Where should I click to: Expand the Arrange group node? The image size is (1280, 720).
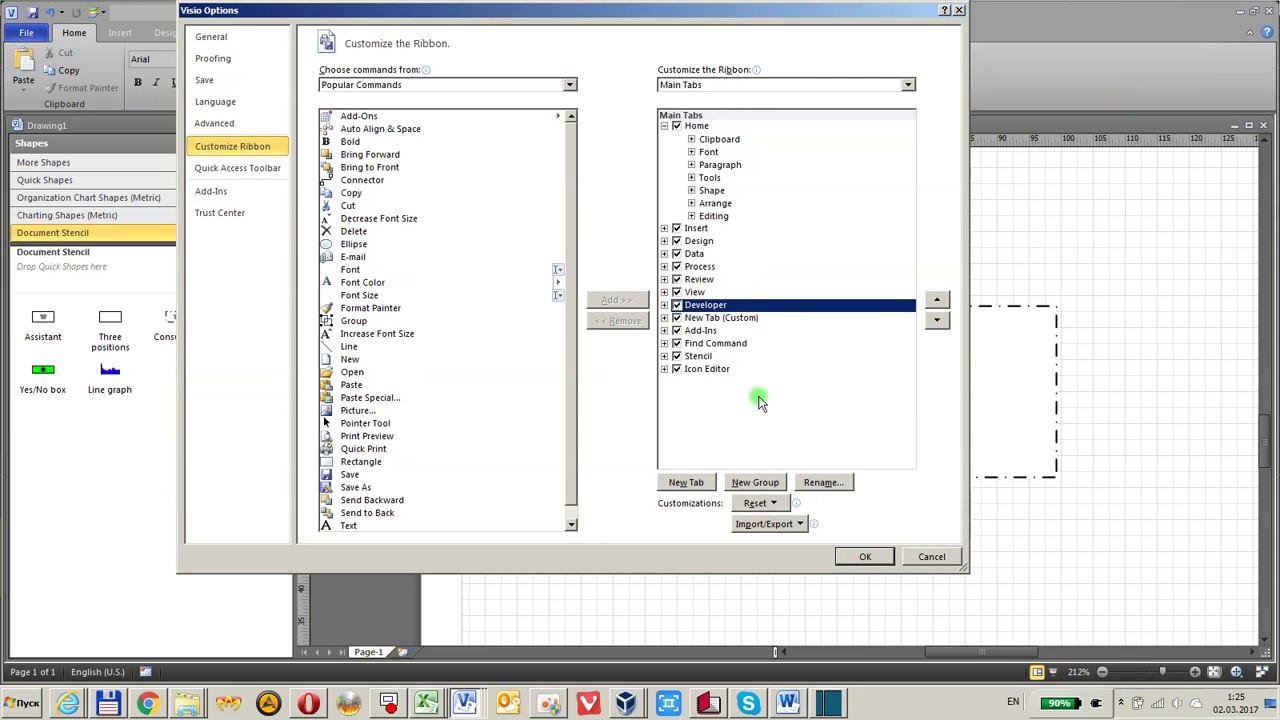pyautogui.click(x=691, y=203)
